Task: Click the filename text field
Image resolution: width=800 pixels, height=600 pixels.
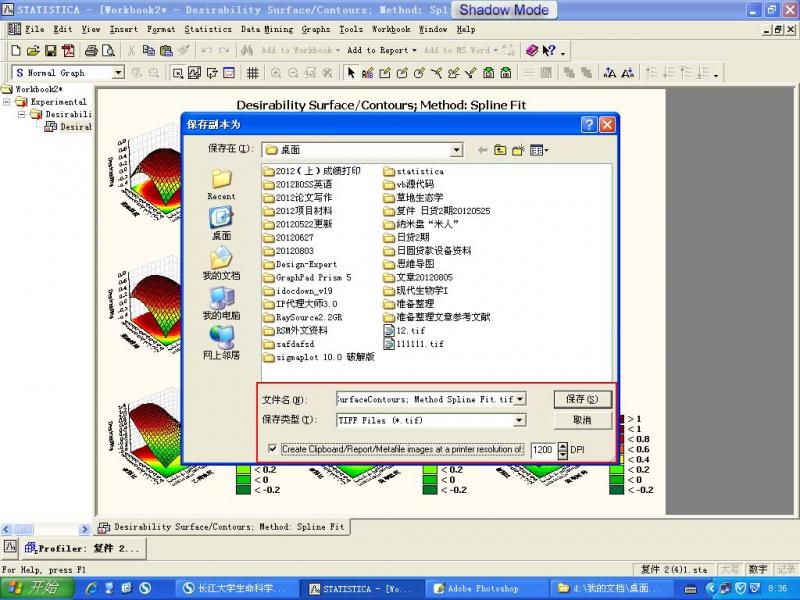Action: (425, 399)
